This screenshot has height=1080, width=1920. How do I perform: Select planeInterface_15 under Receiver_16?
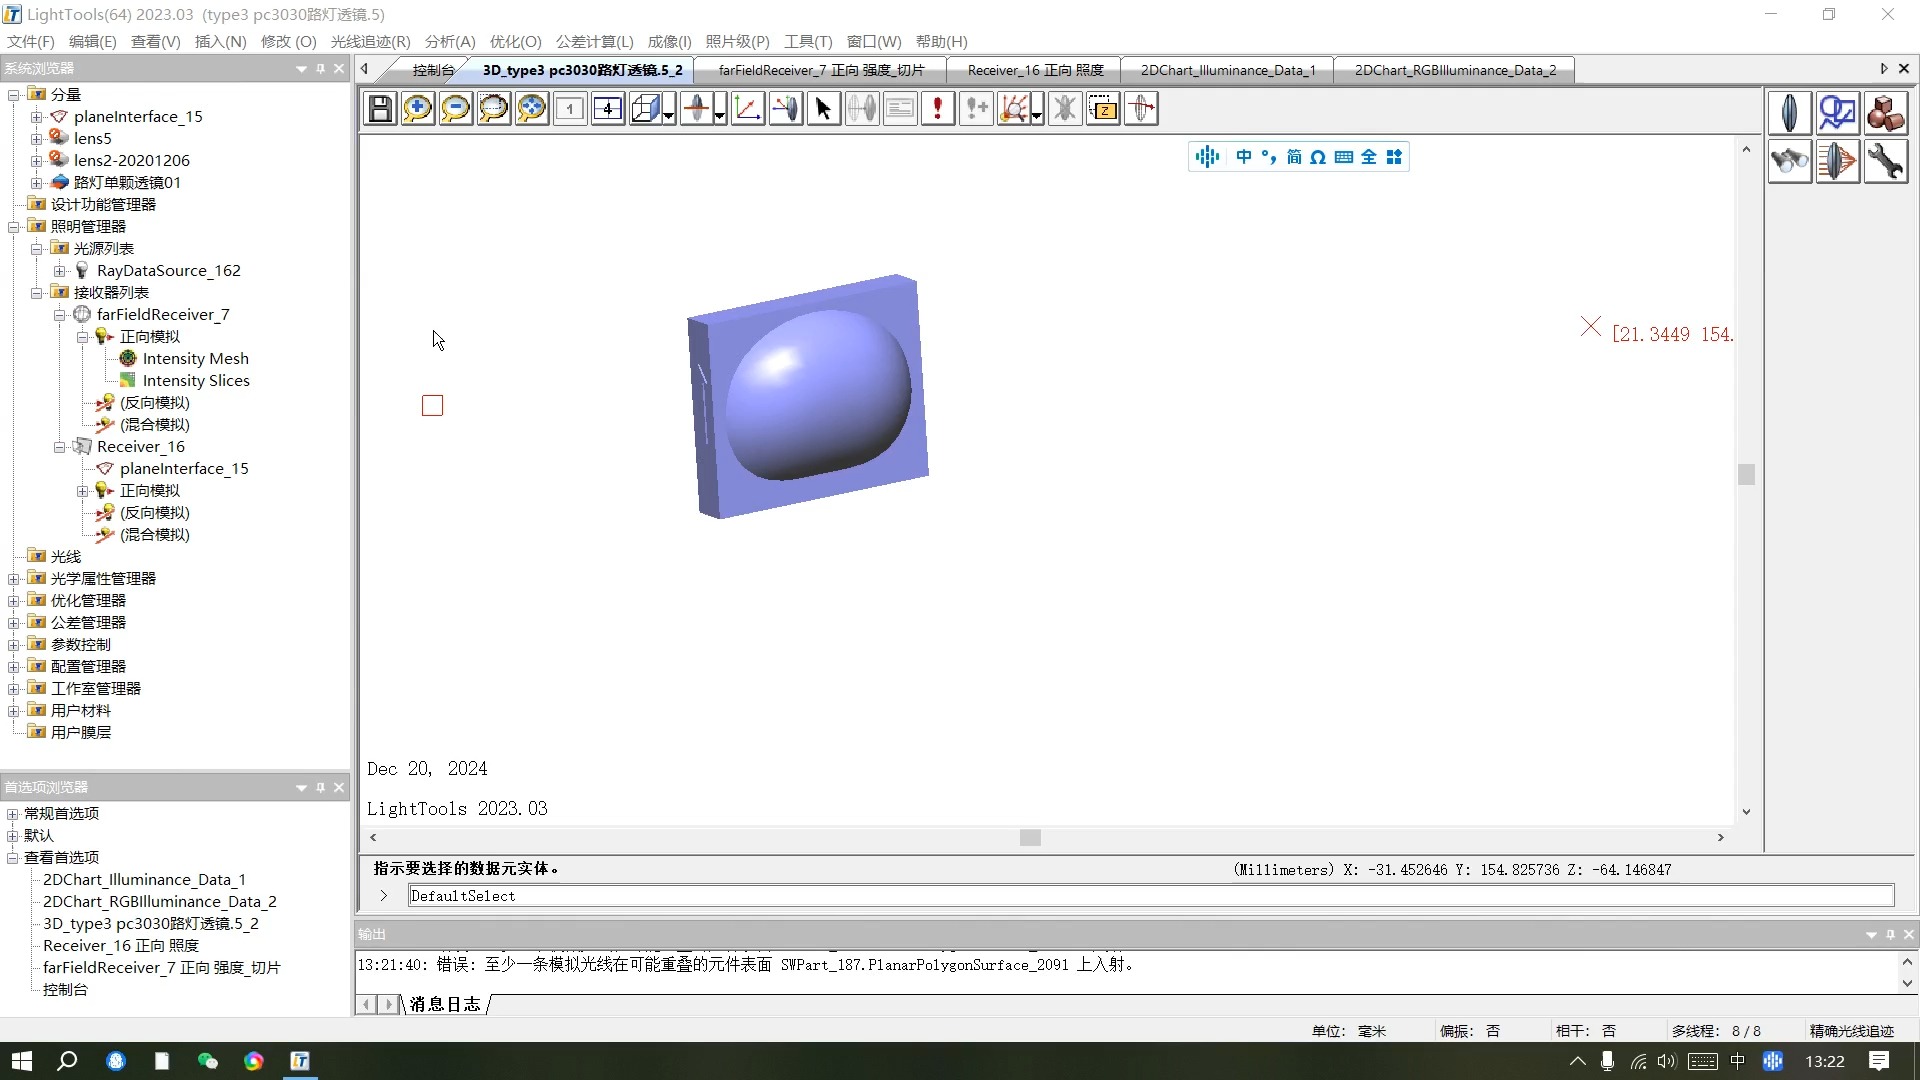185,468
